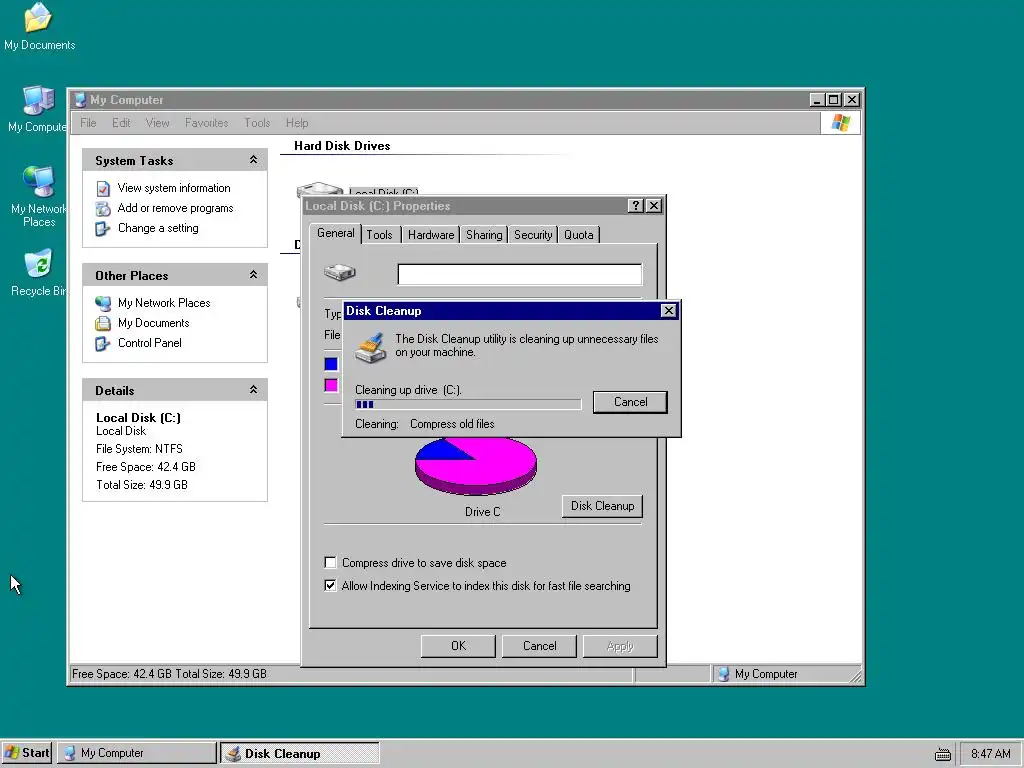Image resolution: width=1024 pixels, height=768 pixels.
Task: Open the File menu in My Computer
Action: [88, 123]
